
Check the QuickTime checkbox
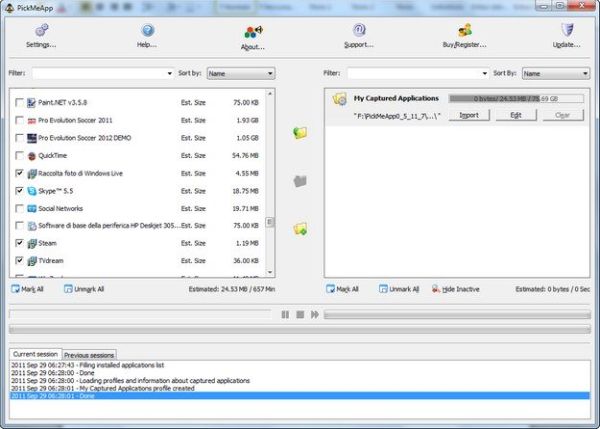(19, 155)
